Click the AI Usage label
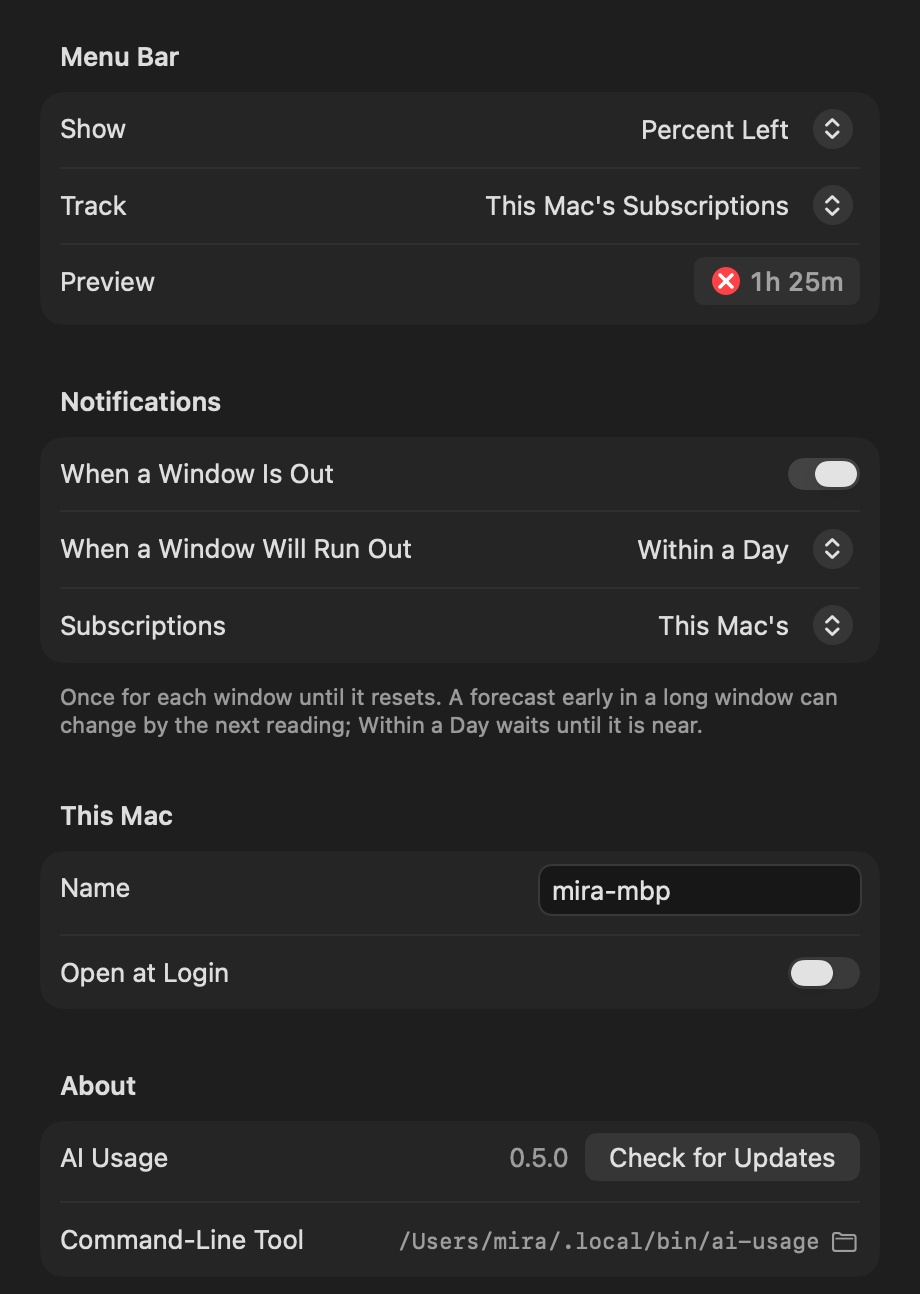 click(x=114, y=1158)
